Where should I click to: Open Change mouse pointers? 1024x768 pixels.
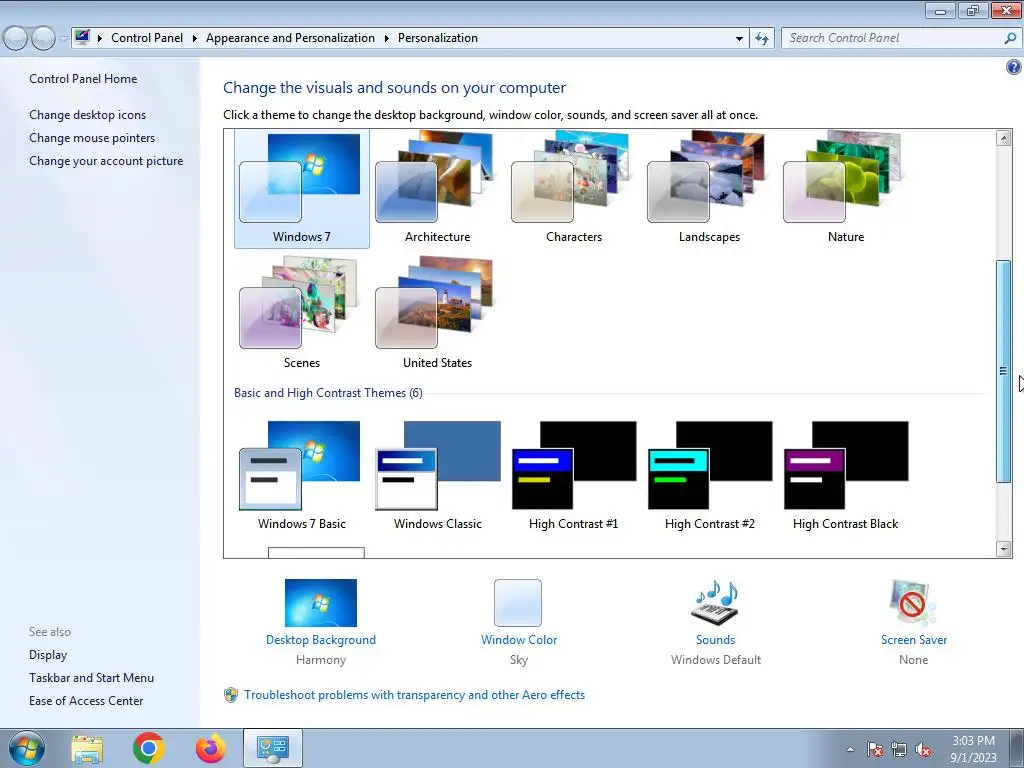click(x=92, y=138)
